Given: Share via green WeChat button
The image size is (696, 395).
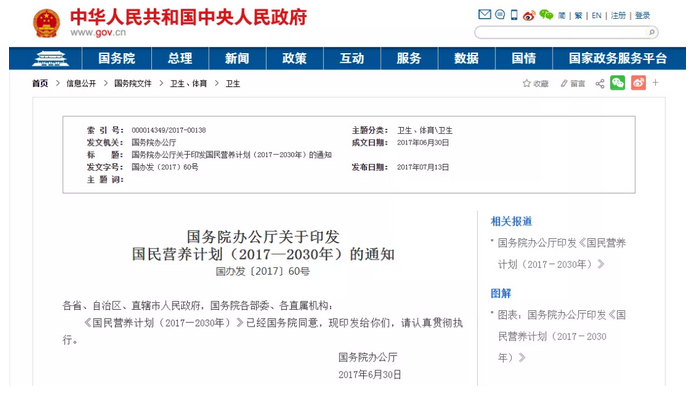Looking at the screenshot, I should point(617,83).
